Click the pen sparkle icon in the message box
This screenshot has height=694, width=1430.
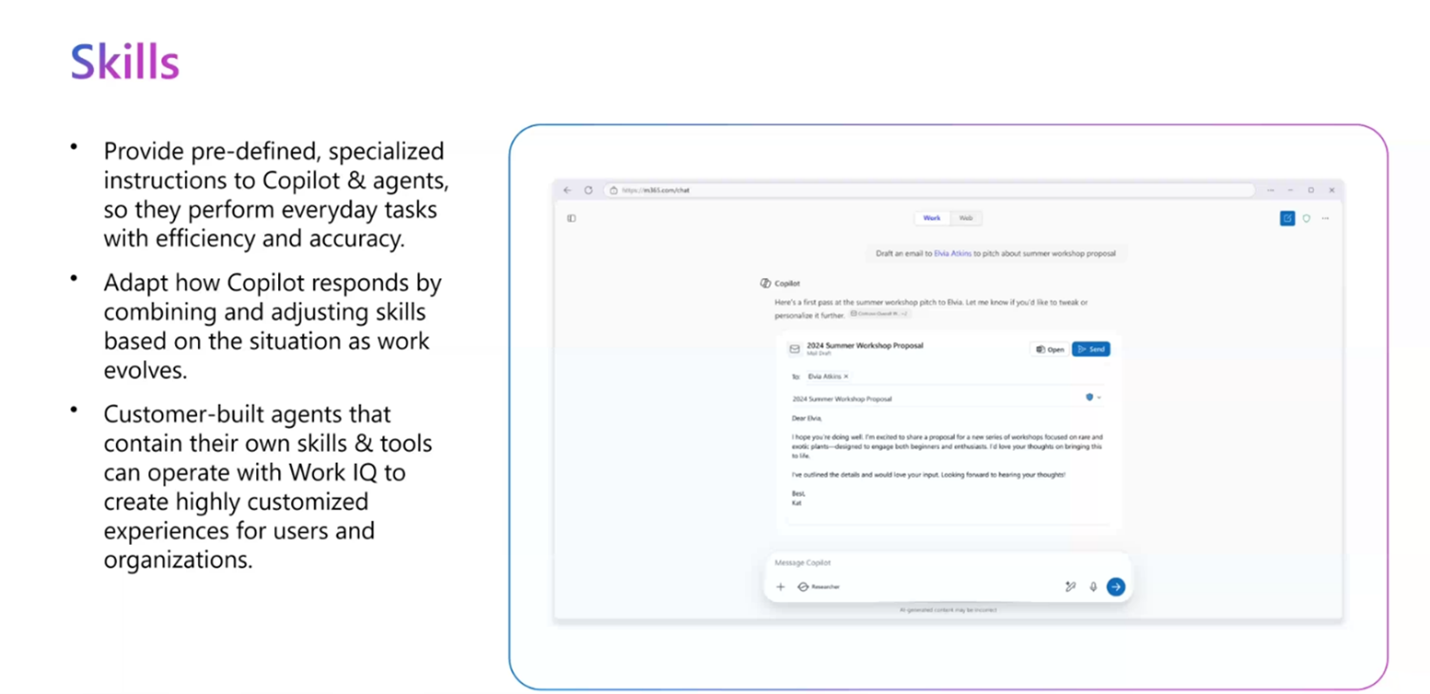coord(1070,587)
